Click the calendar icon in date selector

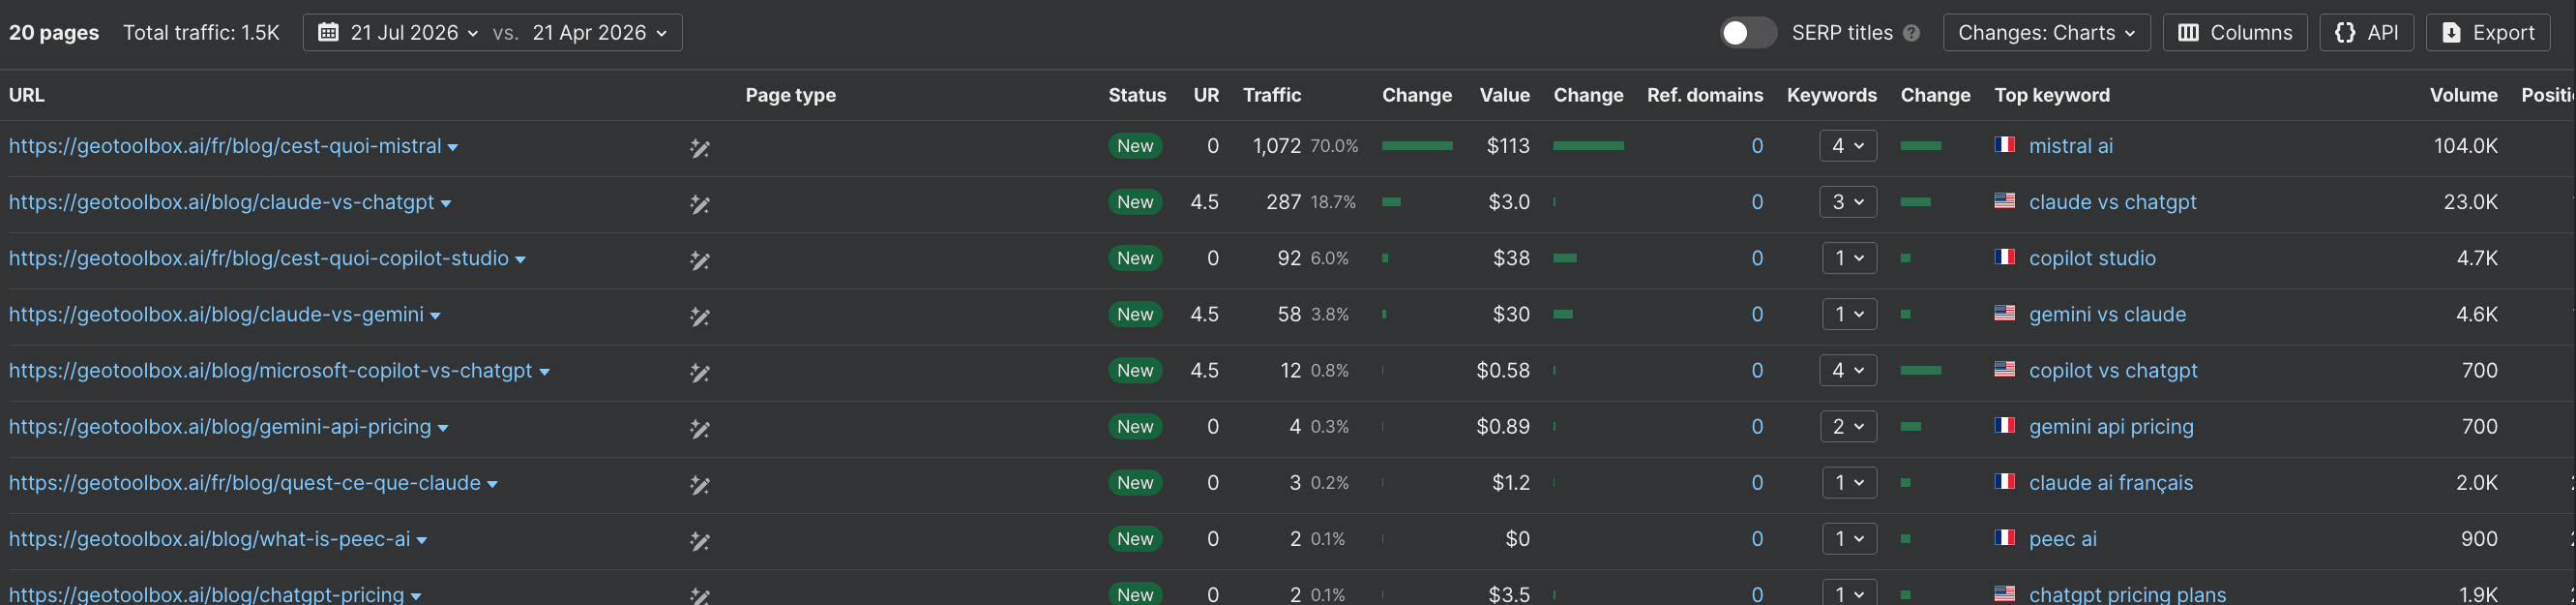(327, 33)
